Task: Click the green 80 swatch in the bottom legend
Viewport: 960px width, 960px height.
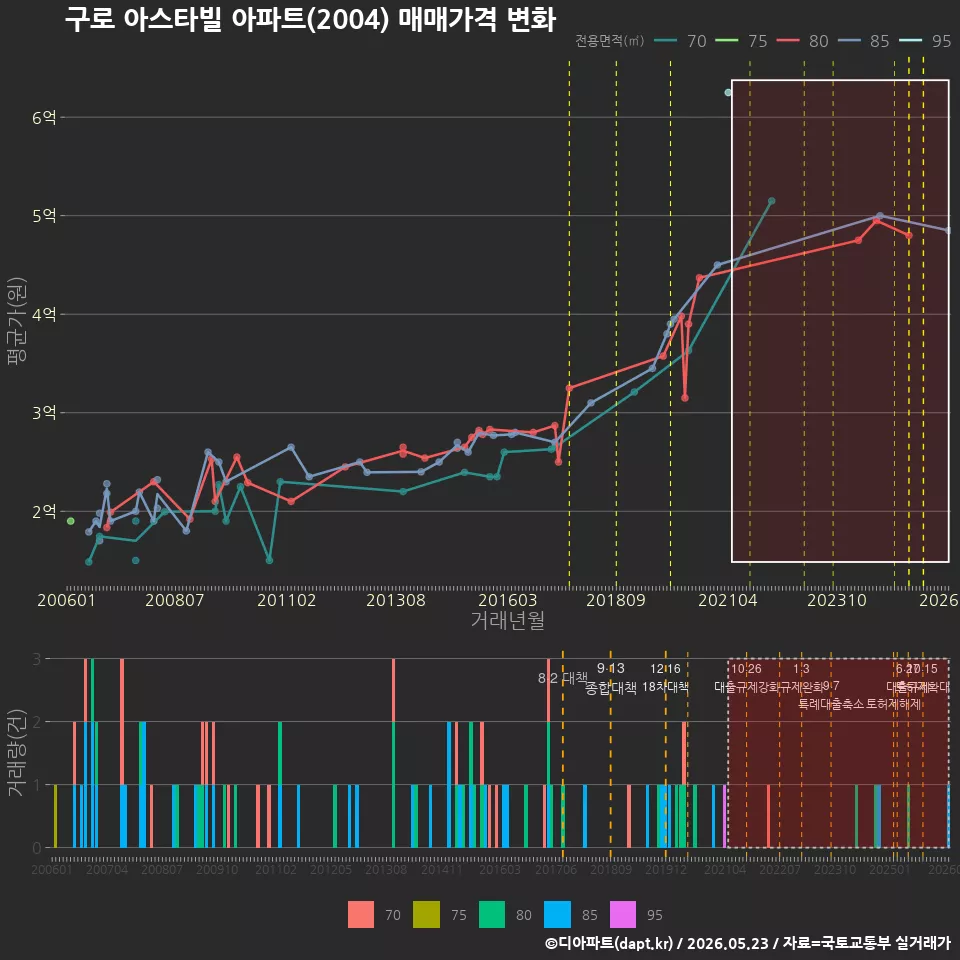Action: (x=492, y=915)
